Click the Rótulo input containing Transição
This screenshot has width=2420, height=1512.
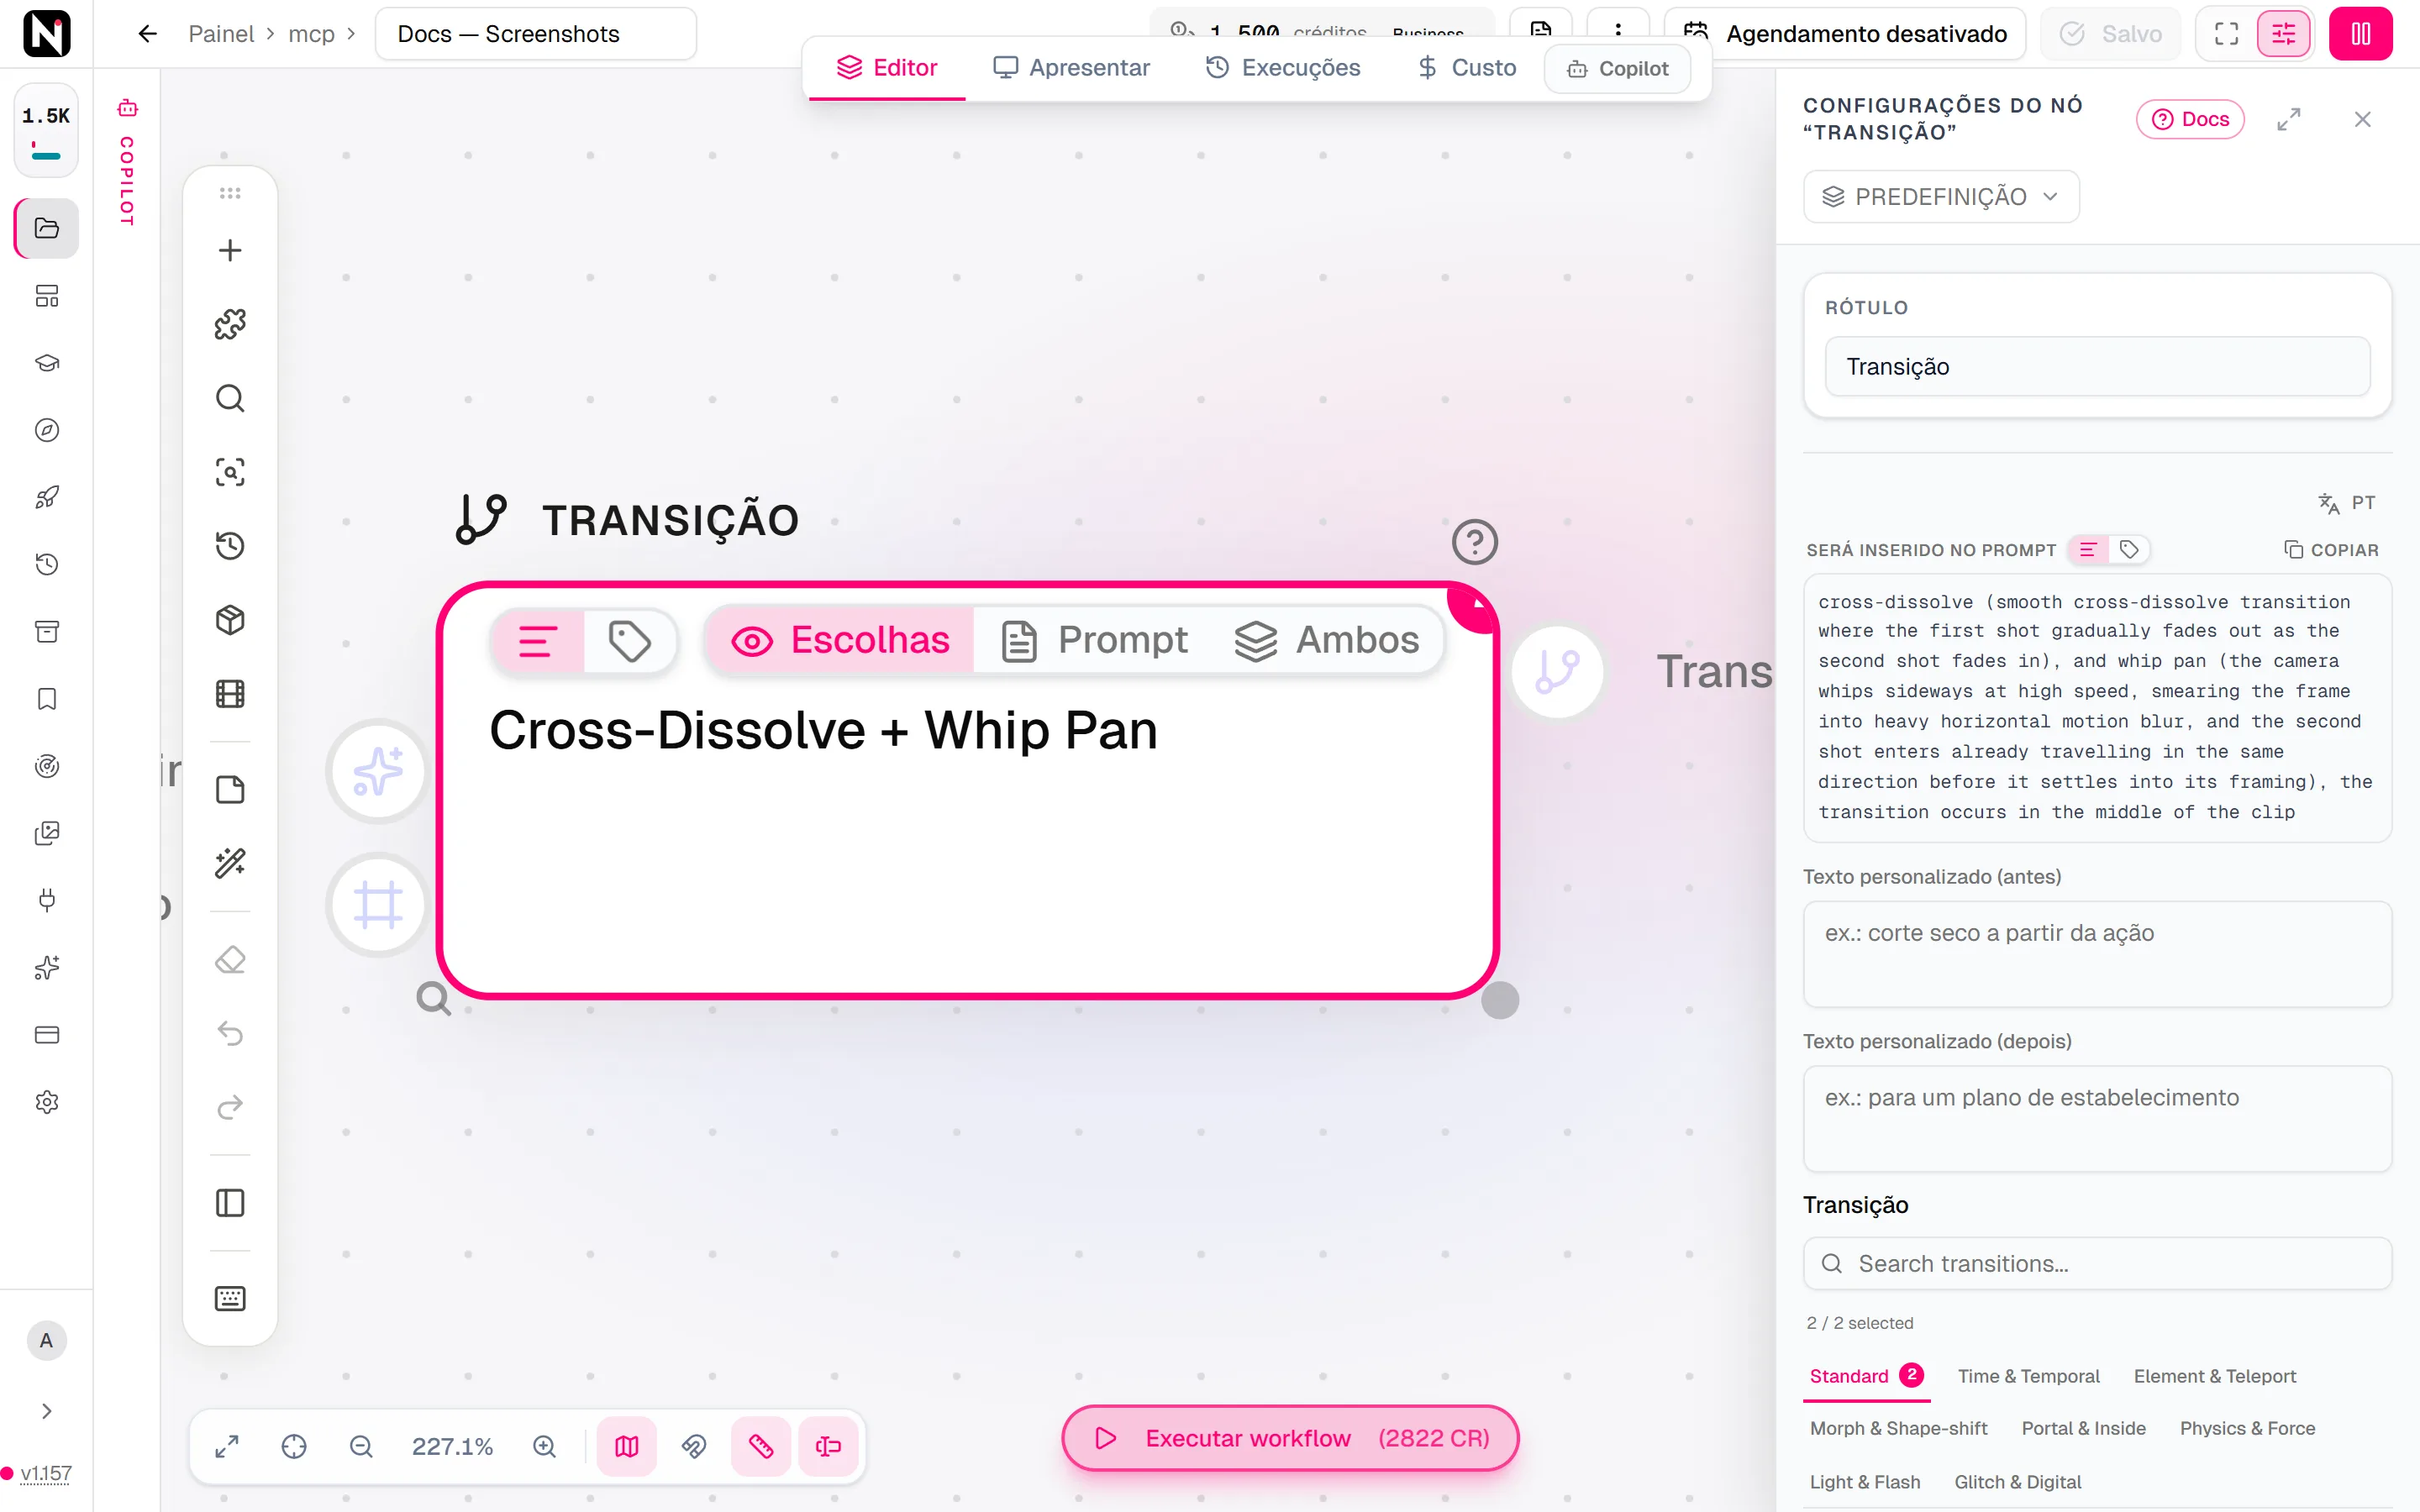pyautogui.click(x=2097, y=366)
